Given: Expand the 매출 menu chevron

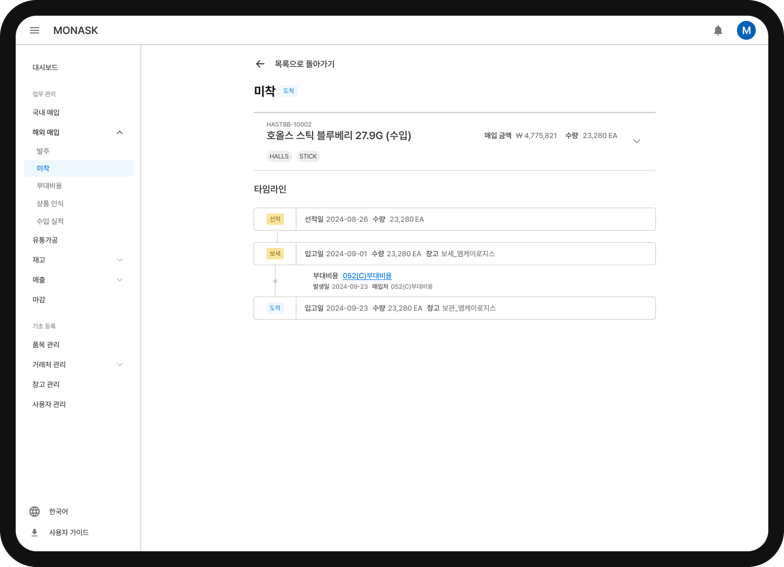Looking at the screenshot, I should pos(120,280).
